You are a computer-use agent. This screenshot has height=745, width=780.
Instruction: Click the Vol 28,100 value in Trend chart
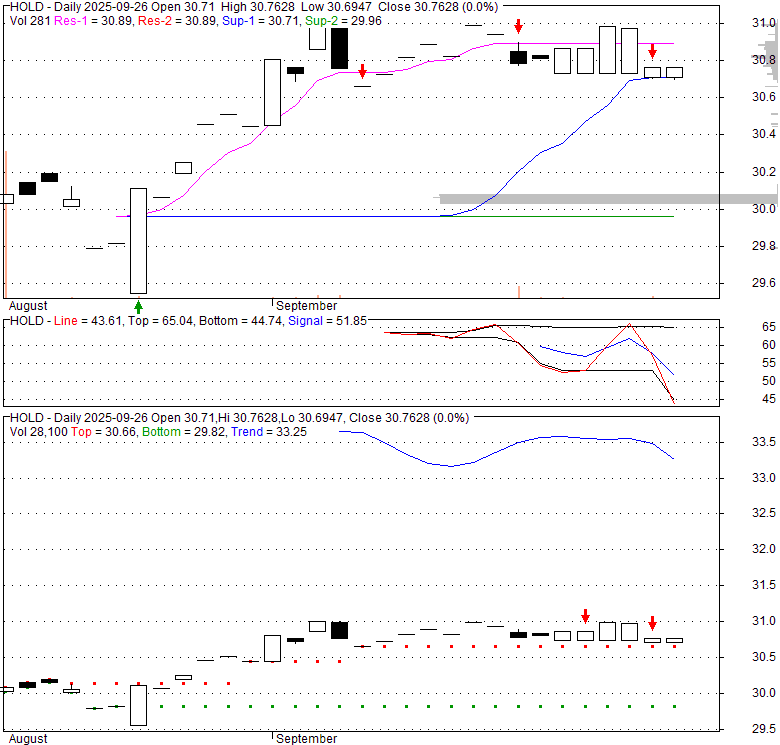(38, 432)
